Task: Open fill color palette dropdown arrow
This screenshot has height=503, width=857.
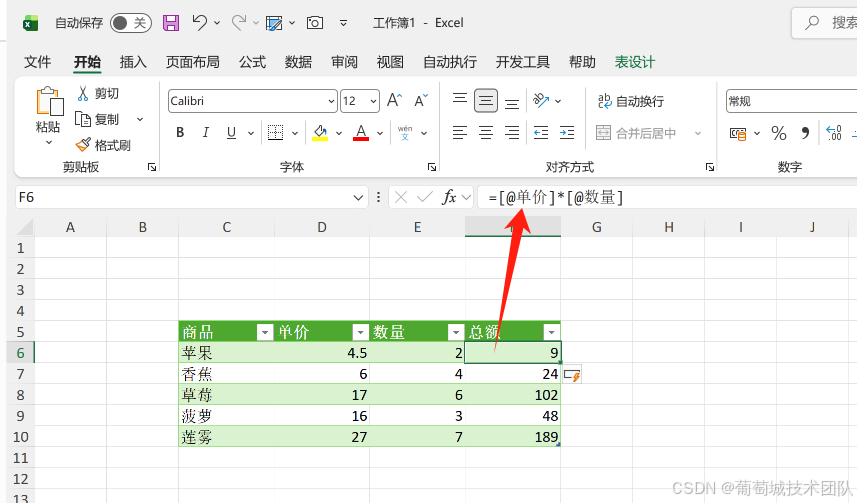Action: [338, 133]
